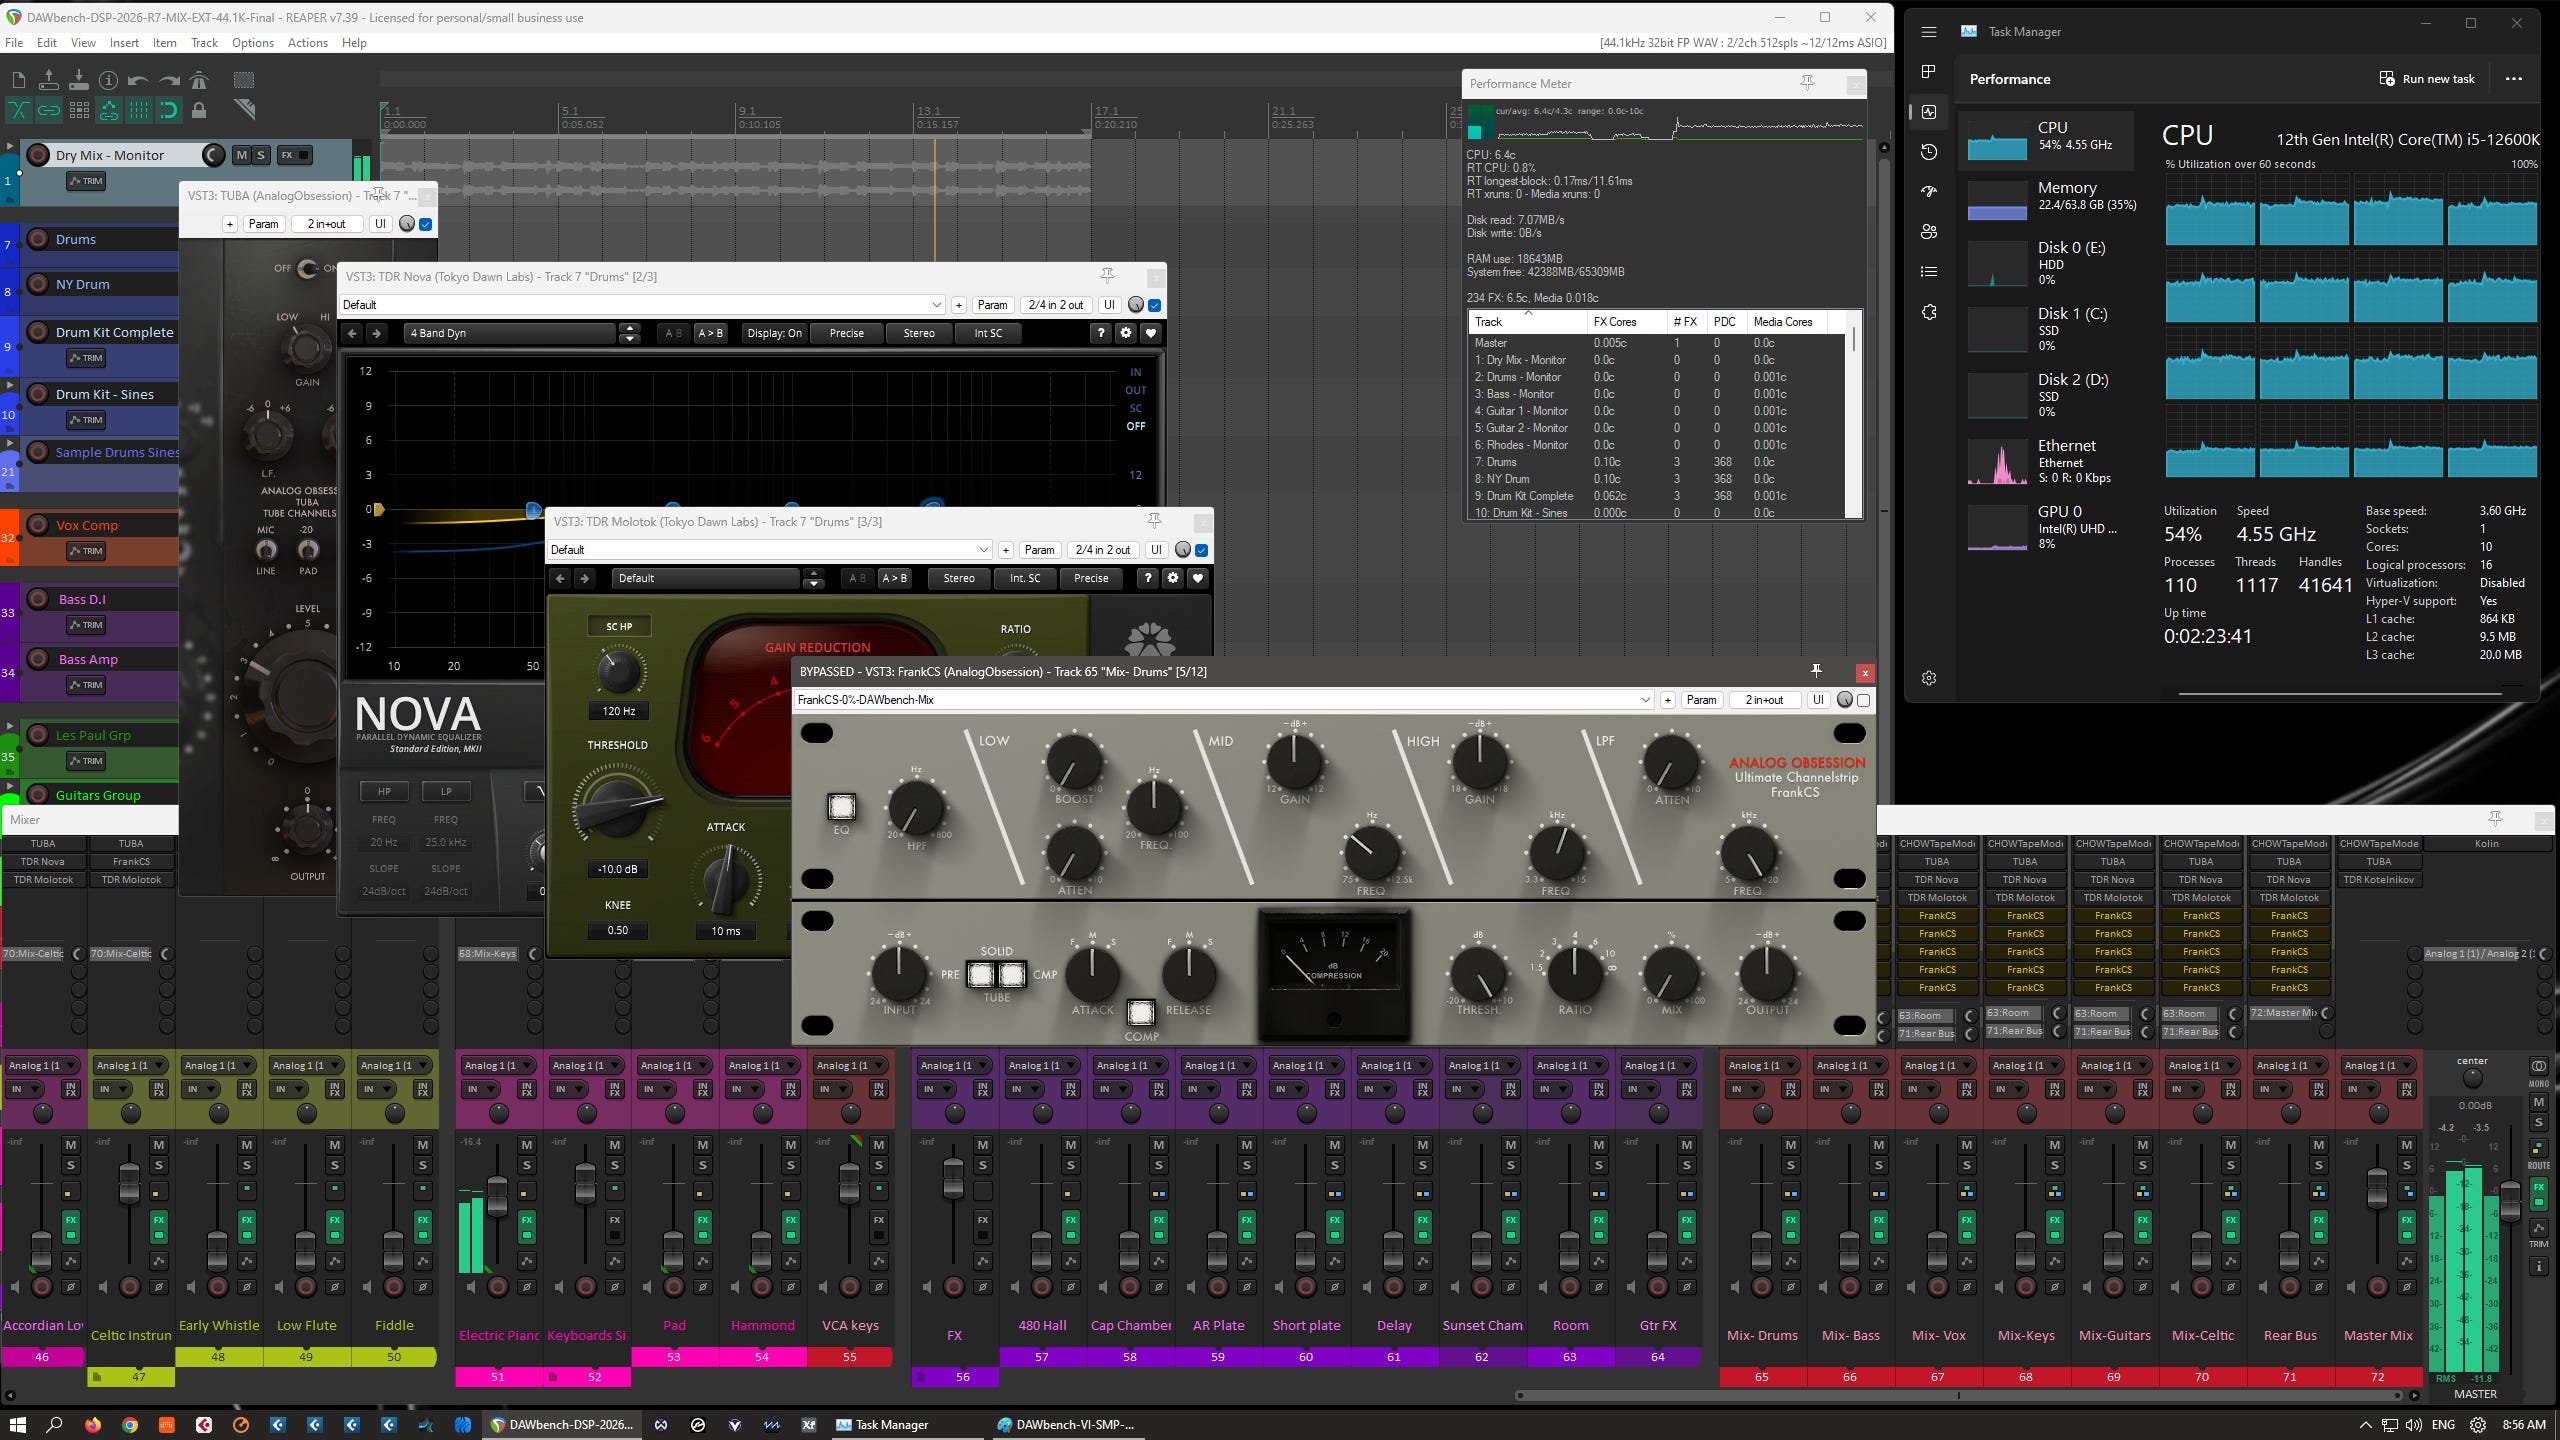Screen dimensions: 2560x1440
Task: Open the Actions menu
Action: pos(307,43)
